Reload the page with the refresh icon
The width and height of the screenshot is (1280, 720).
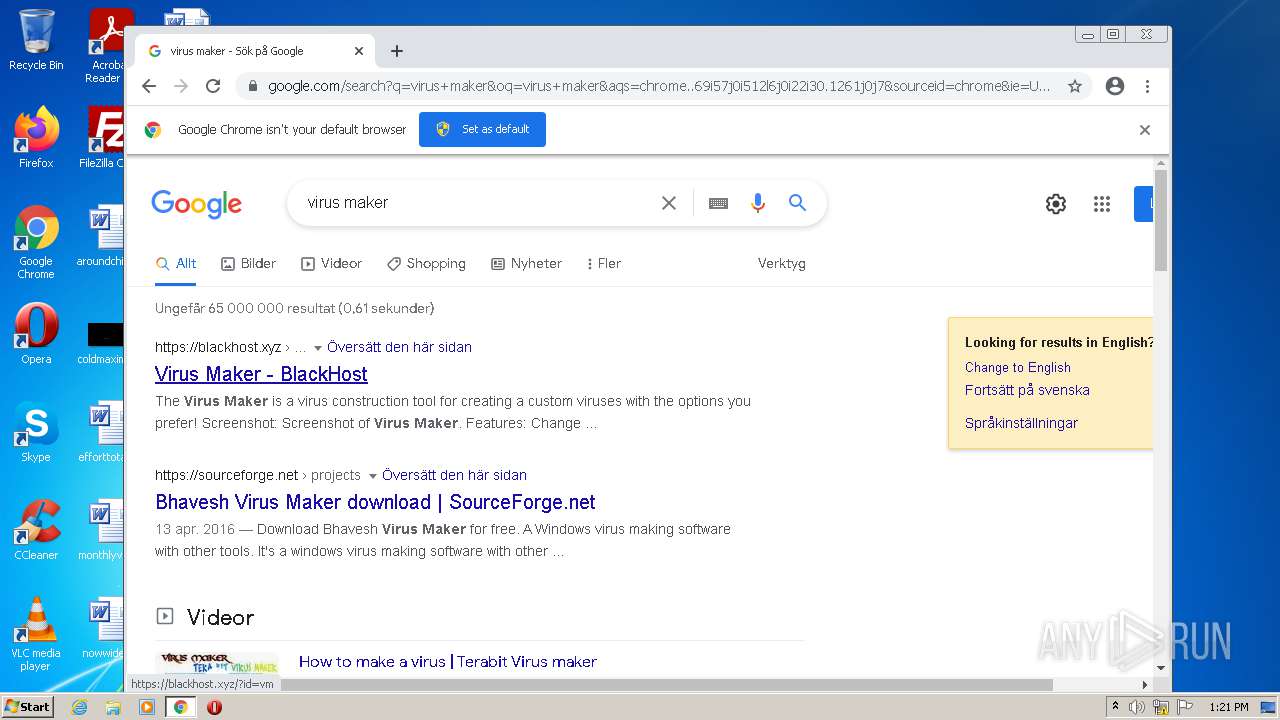(213, 86)
